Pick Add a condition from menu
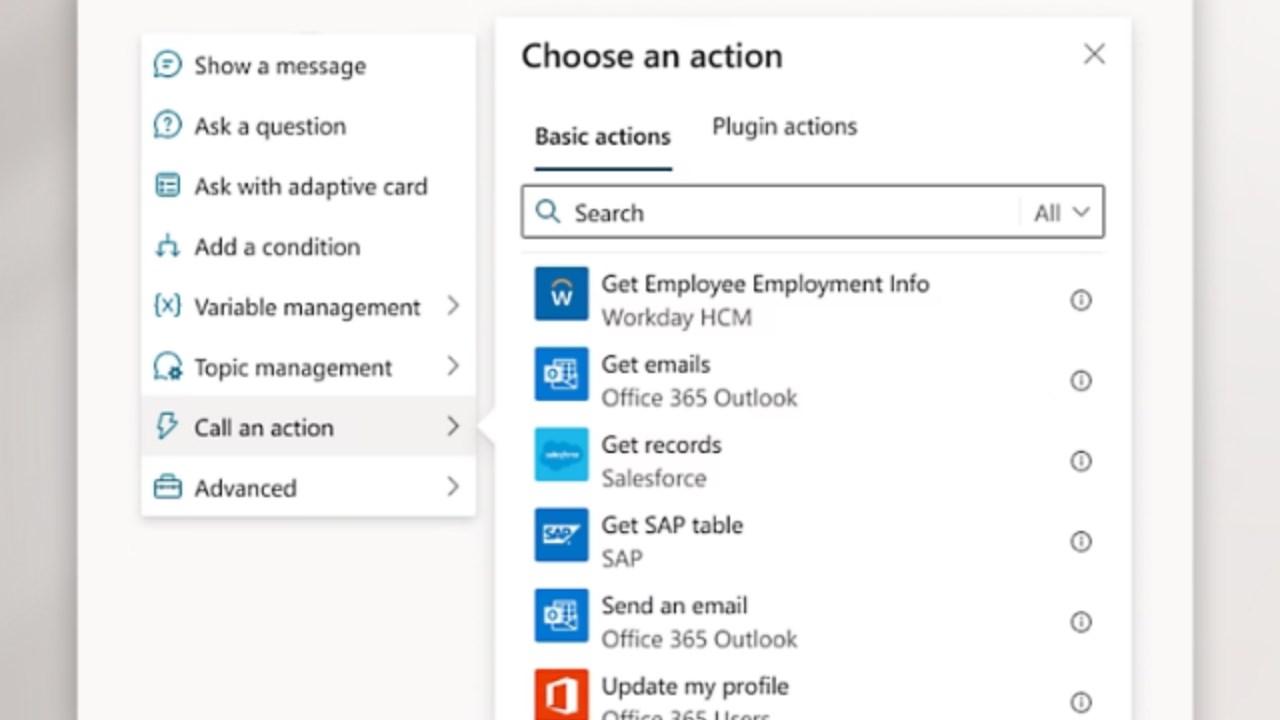1280x720 pixels. (x=276, y=247)
